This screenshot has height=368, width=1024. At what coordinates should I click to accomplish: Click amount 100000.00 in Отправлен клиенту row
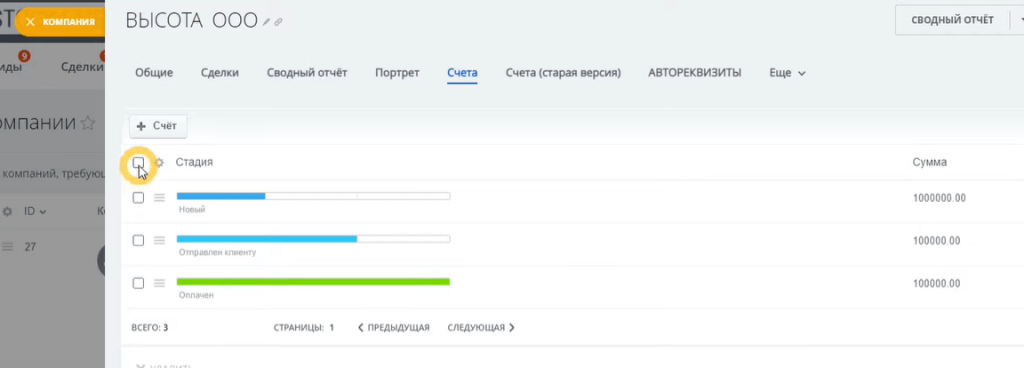936,241
